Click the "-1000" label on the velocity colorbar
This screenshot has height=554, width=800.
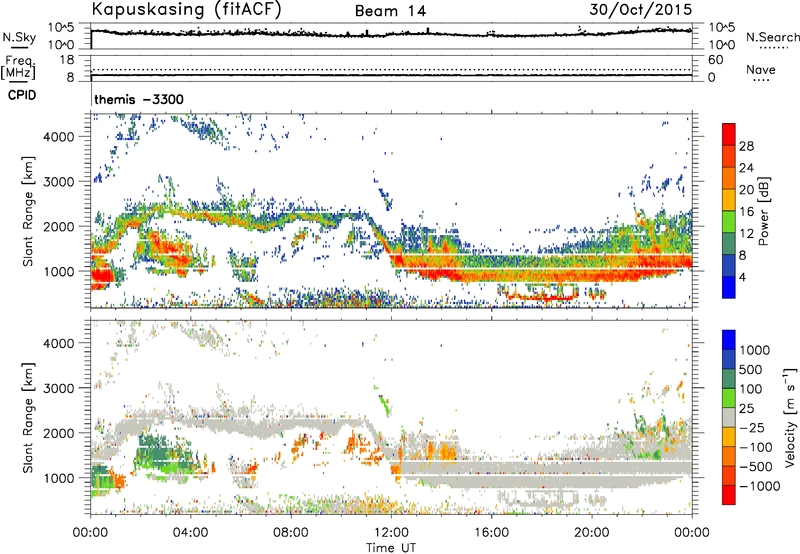point(760,486)
